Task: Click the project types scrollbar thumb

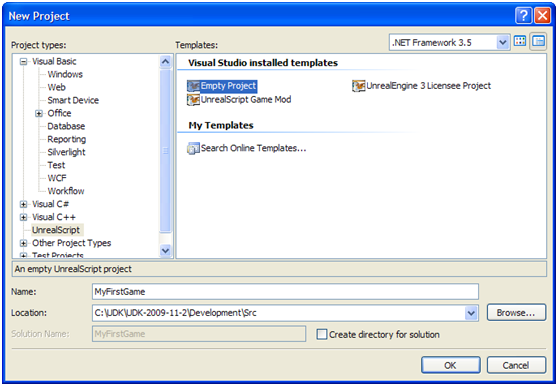Action: tap(165, 151)
